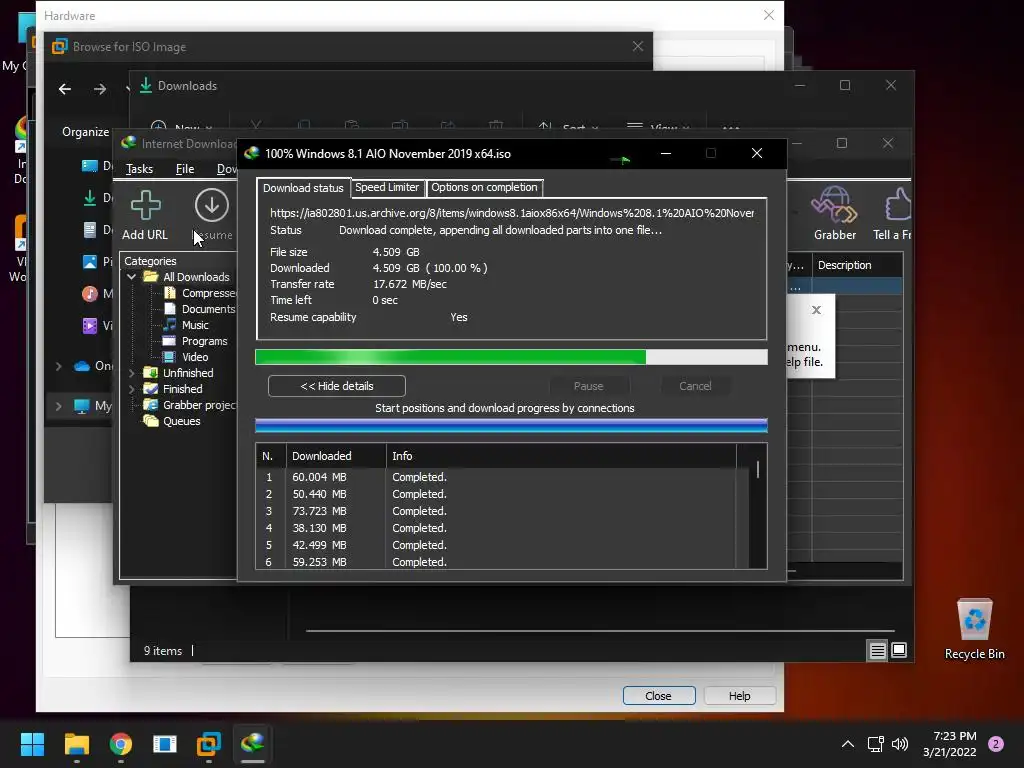Click Help in the Hardware dialog

pos(740,696)
